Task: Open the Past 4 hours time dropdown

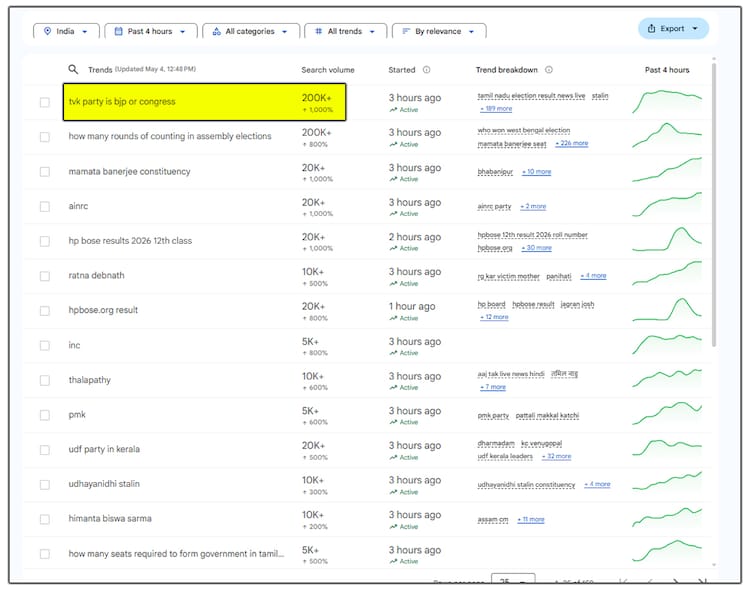Action: 151,31
